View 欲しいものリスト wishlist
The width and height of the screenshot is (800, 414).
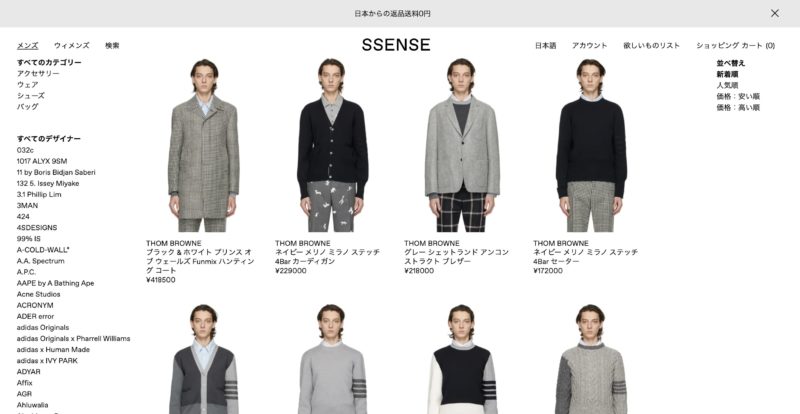point(652,45)
